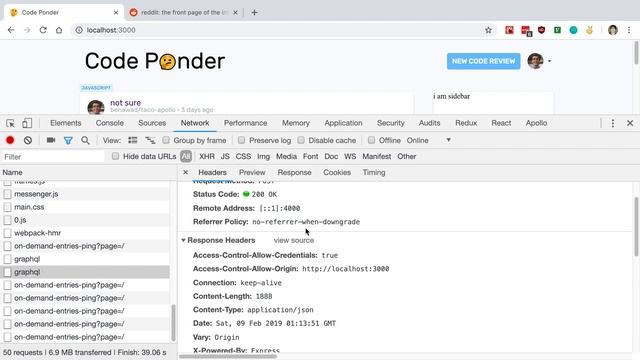Toggle the device toolbar icon
Screen dimensions: 640x360
click(x=27, y=123)
